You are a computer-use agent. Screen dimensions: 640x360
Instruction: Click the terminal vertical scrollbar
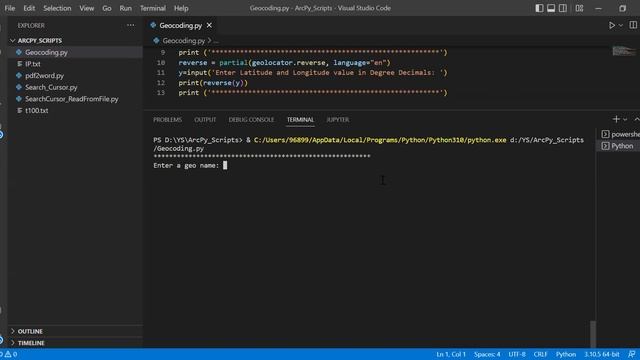pyautogui.click(x=593, y=334)
